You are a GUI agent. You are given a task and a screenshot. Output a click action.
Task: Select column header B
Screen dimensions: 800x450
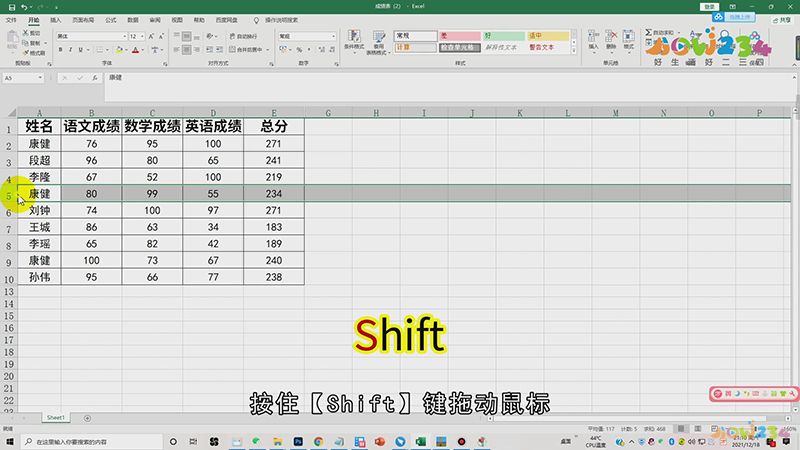click(91, 113)
